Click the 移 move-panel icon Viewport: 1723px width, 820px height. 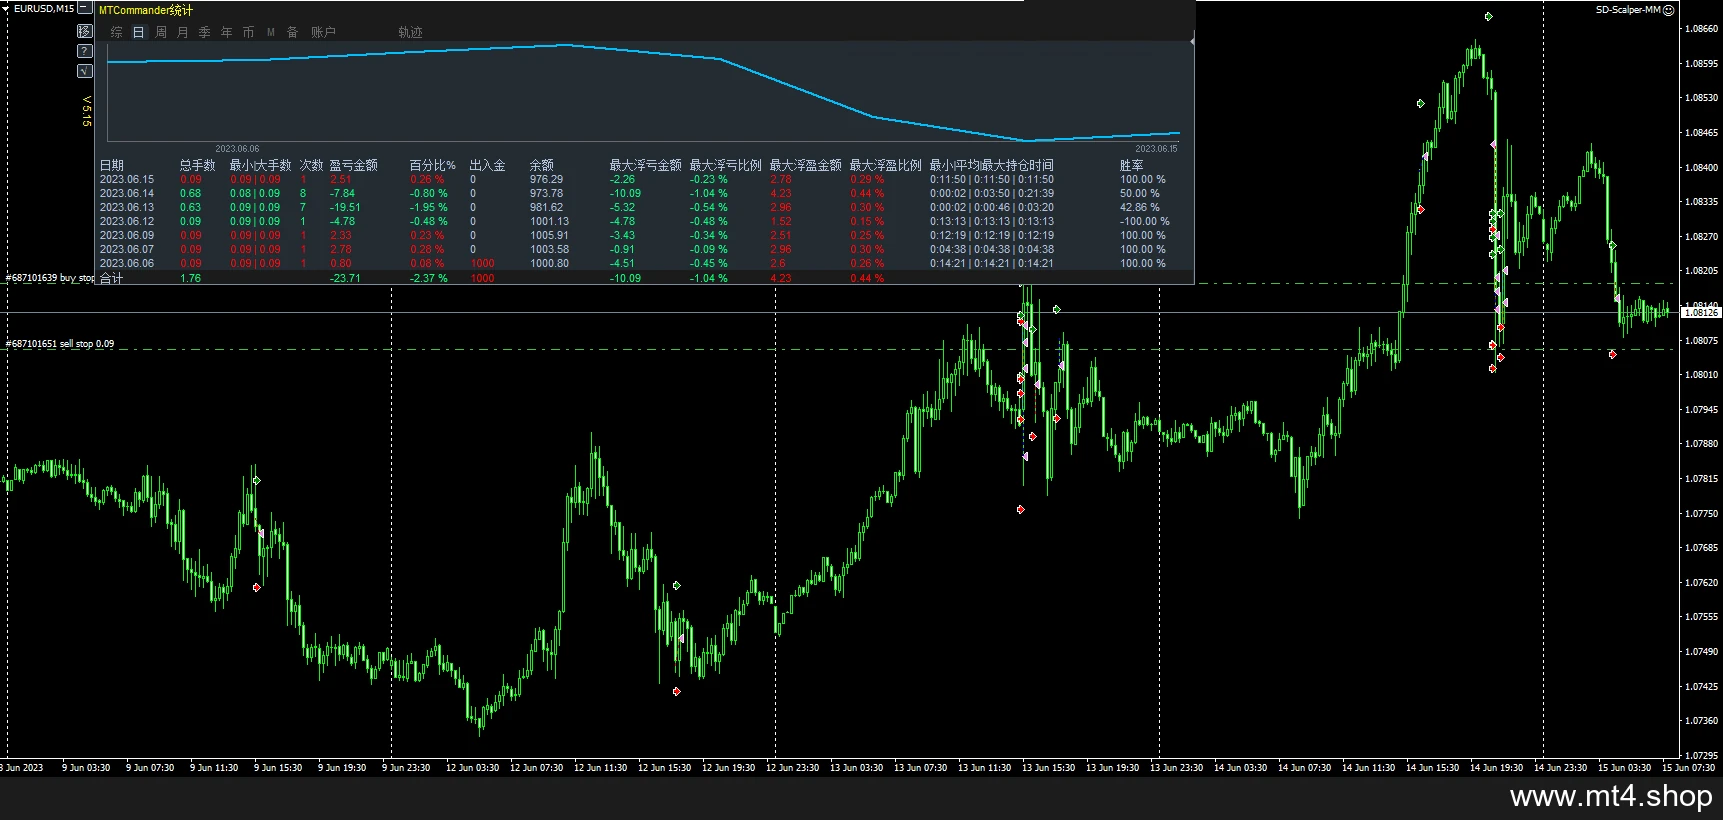(85, 31)
